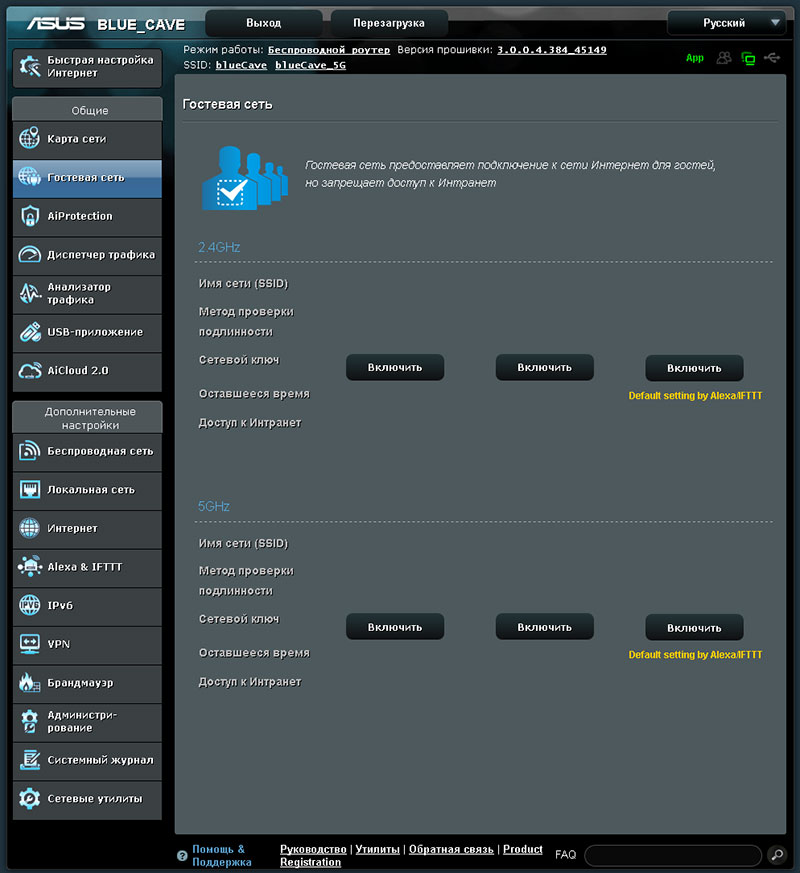
Task: Open USB-приложение menu item
Action: [x=87, y=332]
